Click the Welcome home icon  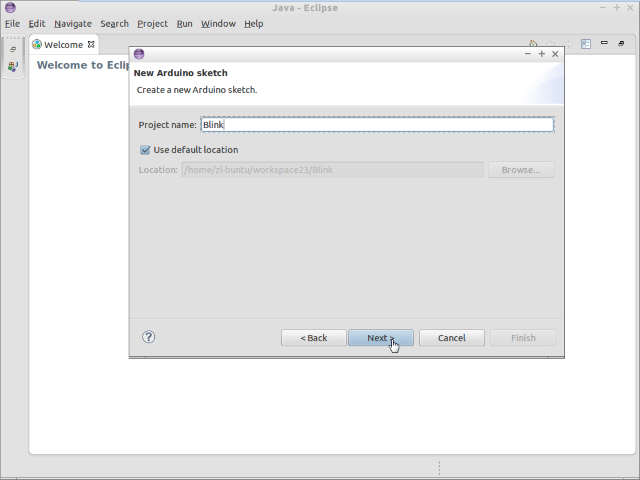pyautogui.click(x=533, y=44)
